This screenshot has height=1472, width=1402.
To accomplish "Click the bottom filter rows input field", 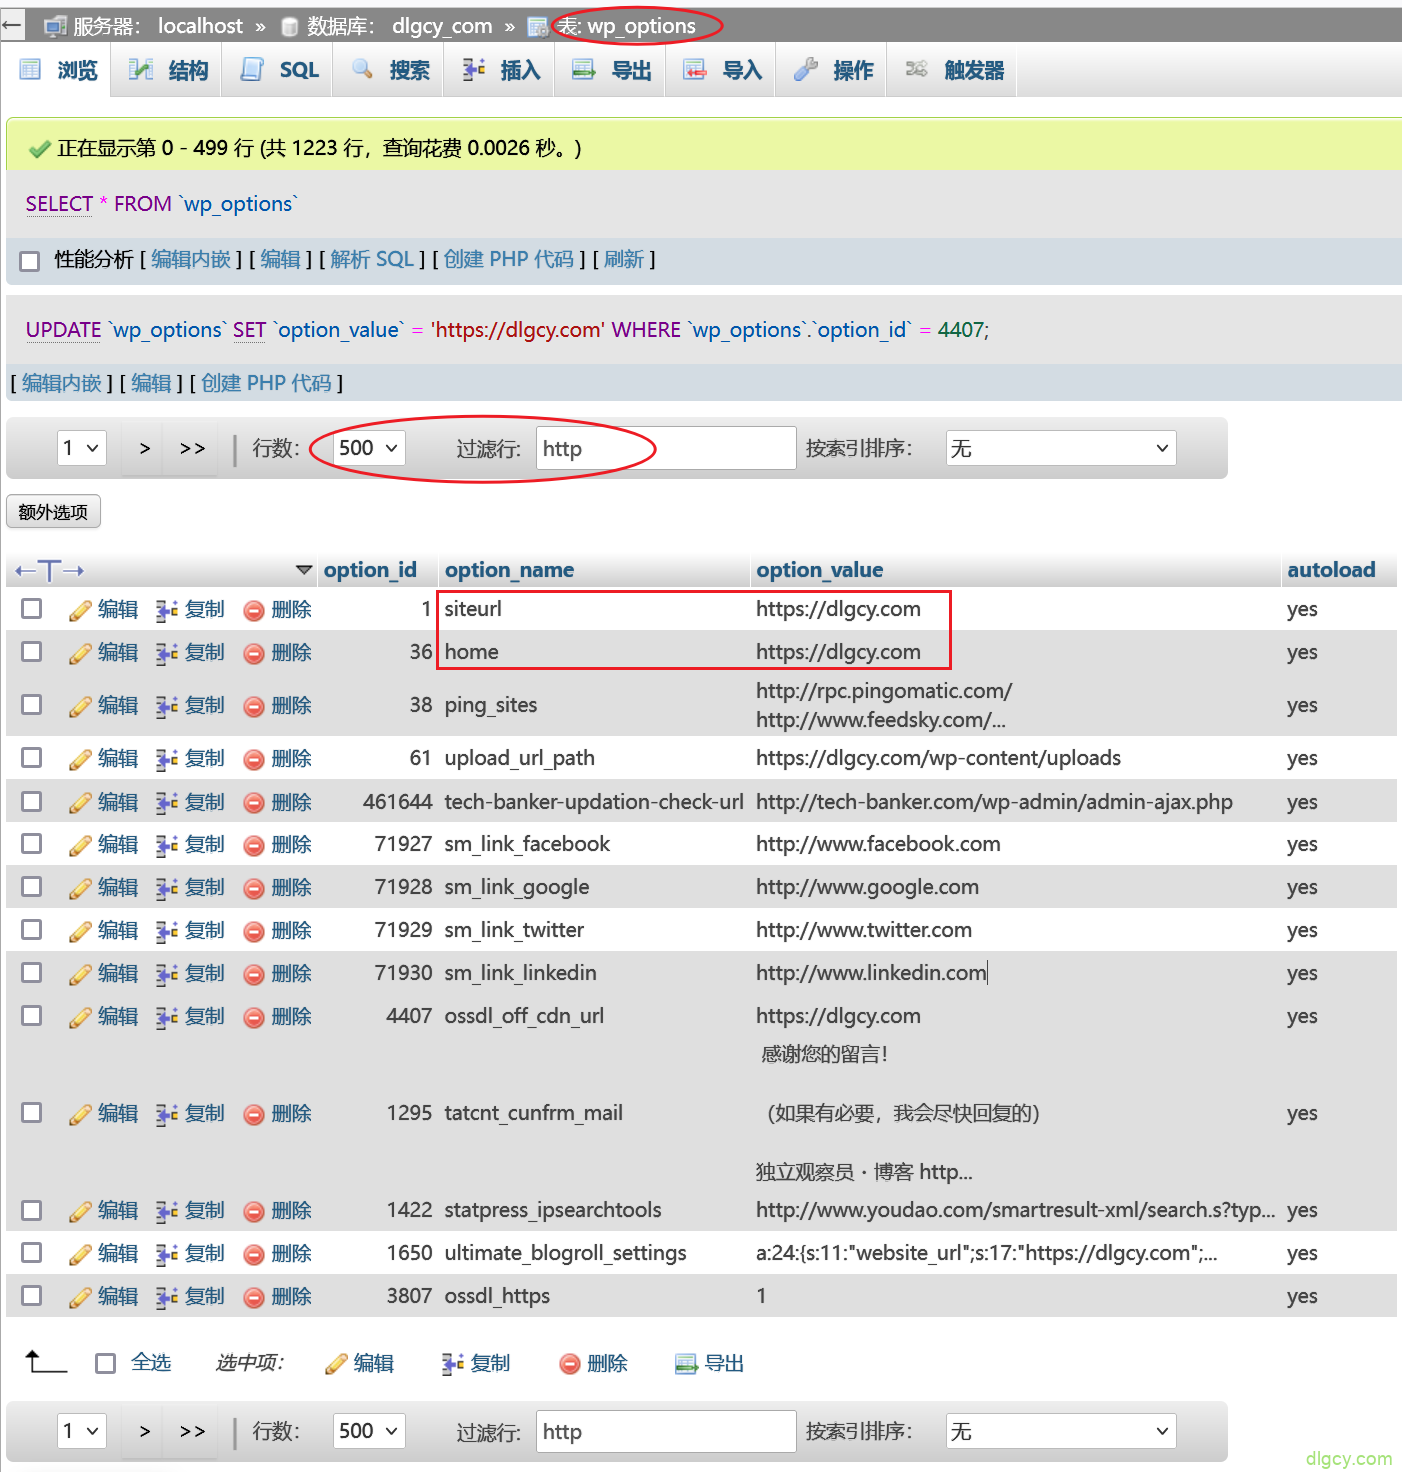I will [666, 1431].
